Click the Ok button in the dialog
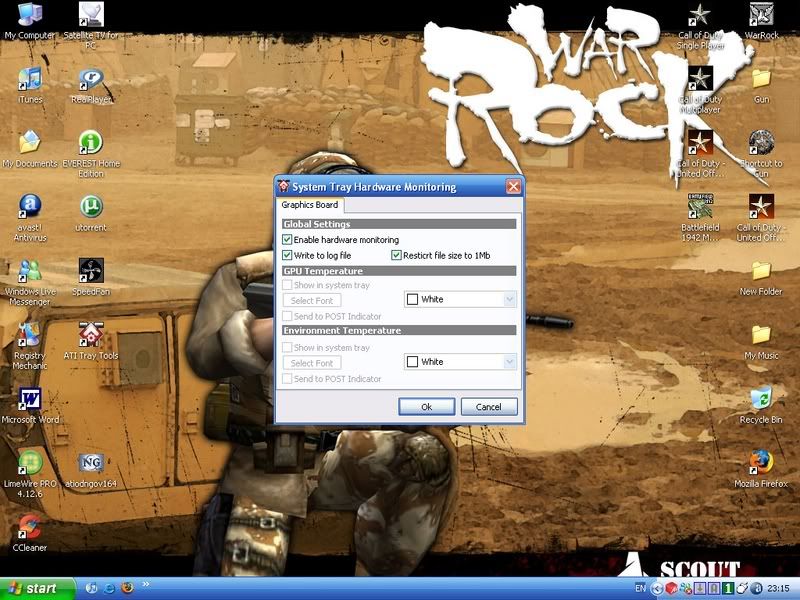The height and width of the screenshot is (600, 800). (x=427, y=407)
